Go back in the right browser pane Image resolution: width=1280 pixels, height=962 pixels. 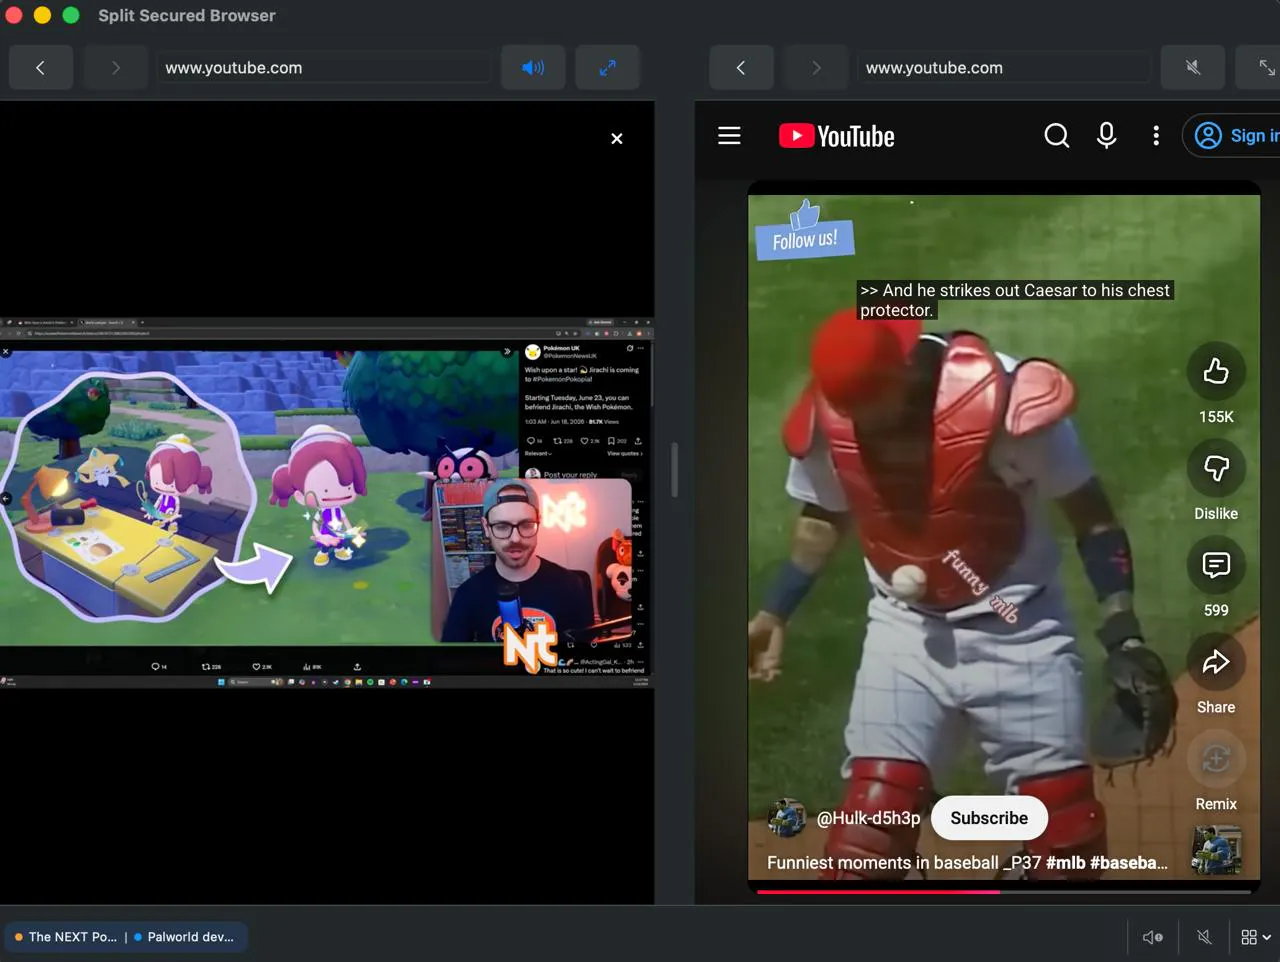(741, 68)
